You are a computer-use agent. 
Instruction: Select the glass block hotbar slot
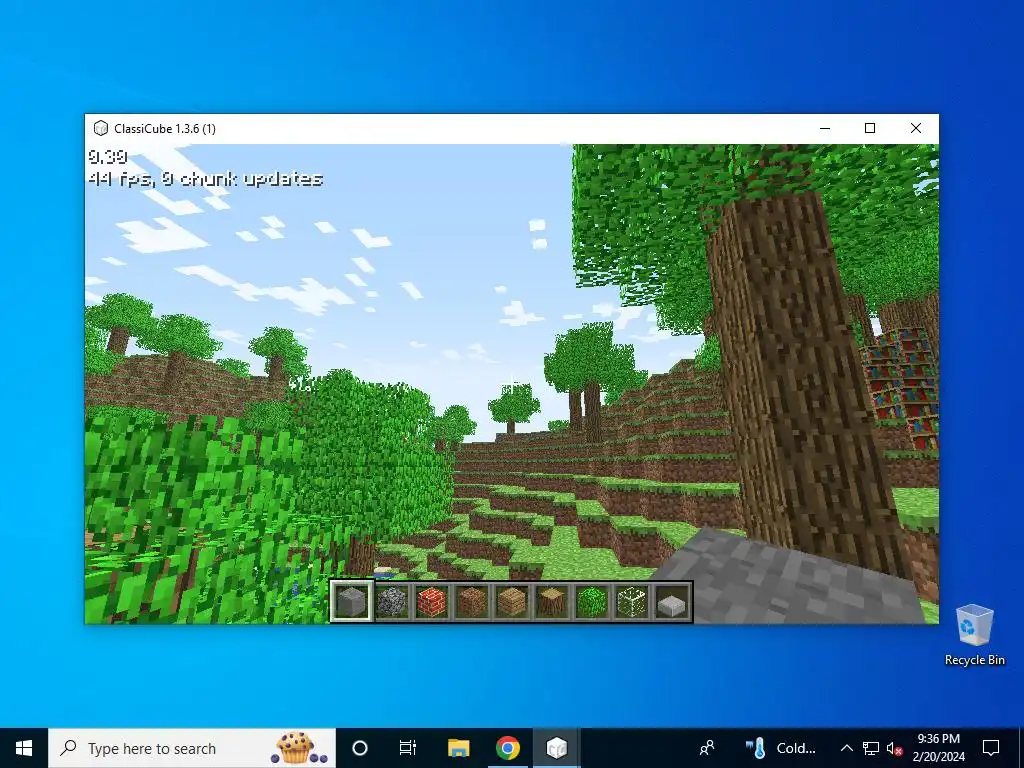click(632, 601)
